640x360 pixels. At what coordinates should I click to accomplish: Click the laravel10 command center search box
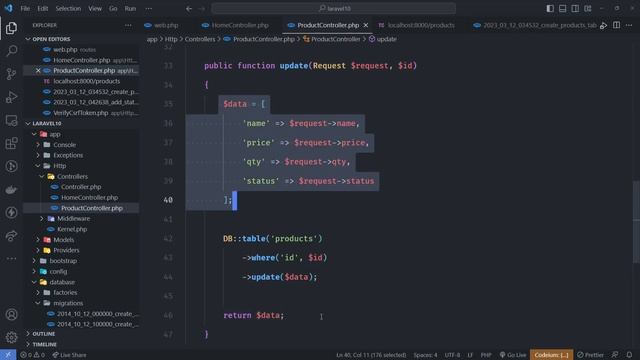coord(333,8)
